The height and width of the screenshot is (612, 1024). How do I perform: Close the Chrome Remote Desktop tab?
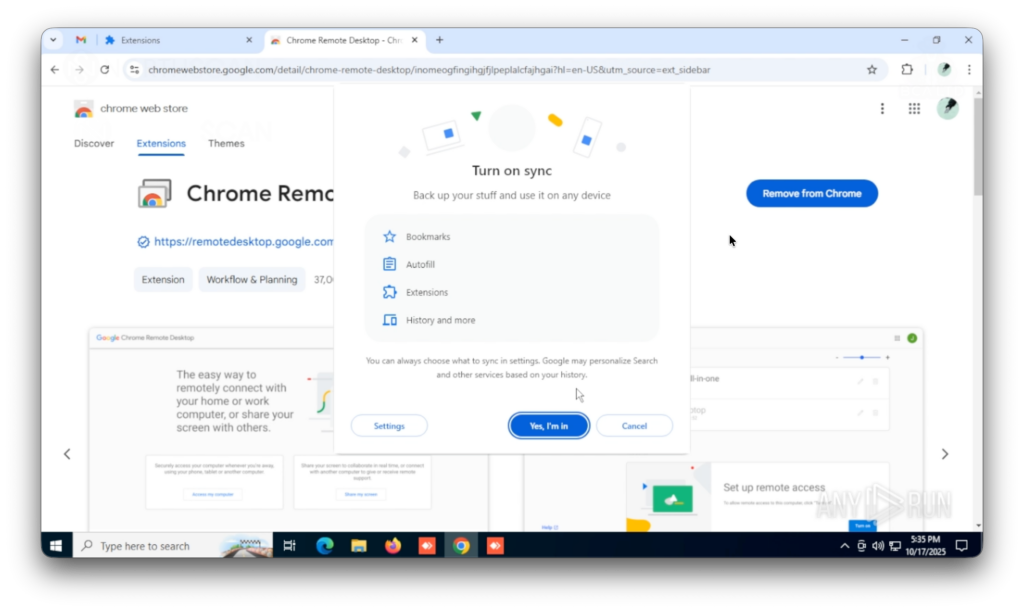click(x=415, y=40)
